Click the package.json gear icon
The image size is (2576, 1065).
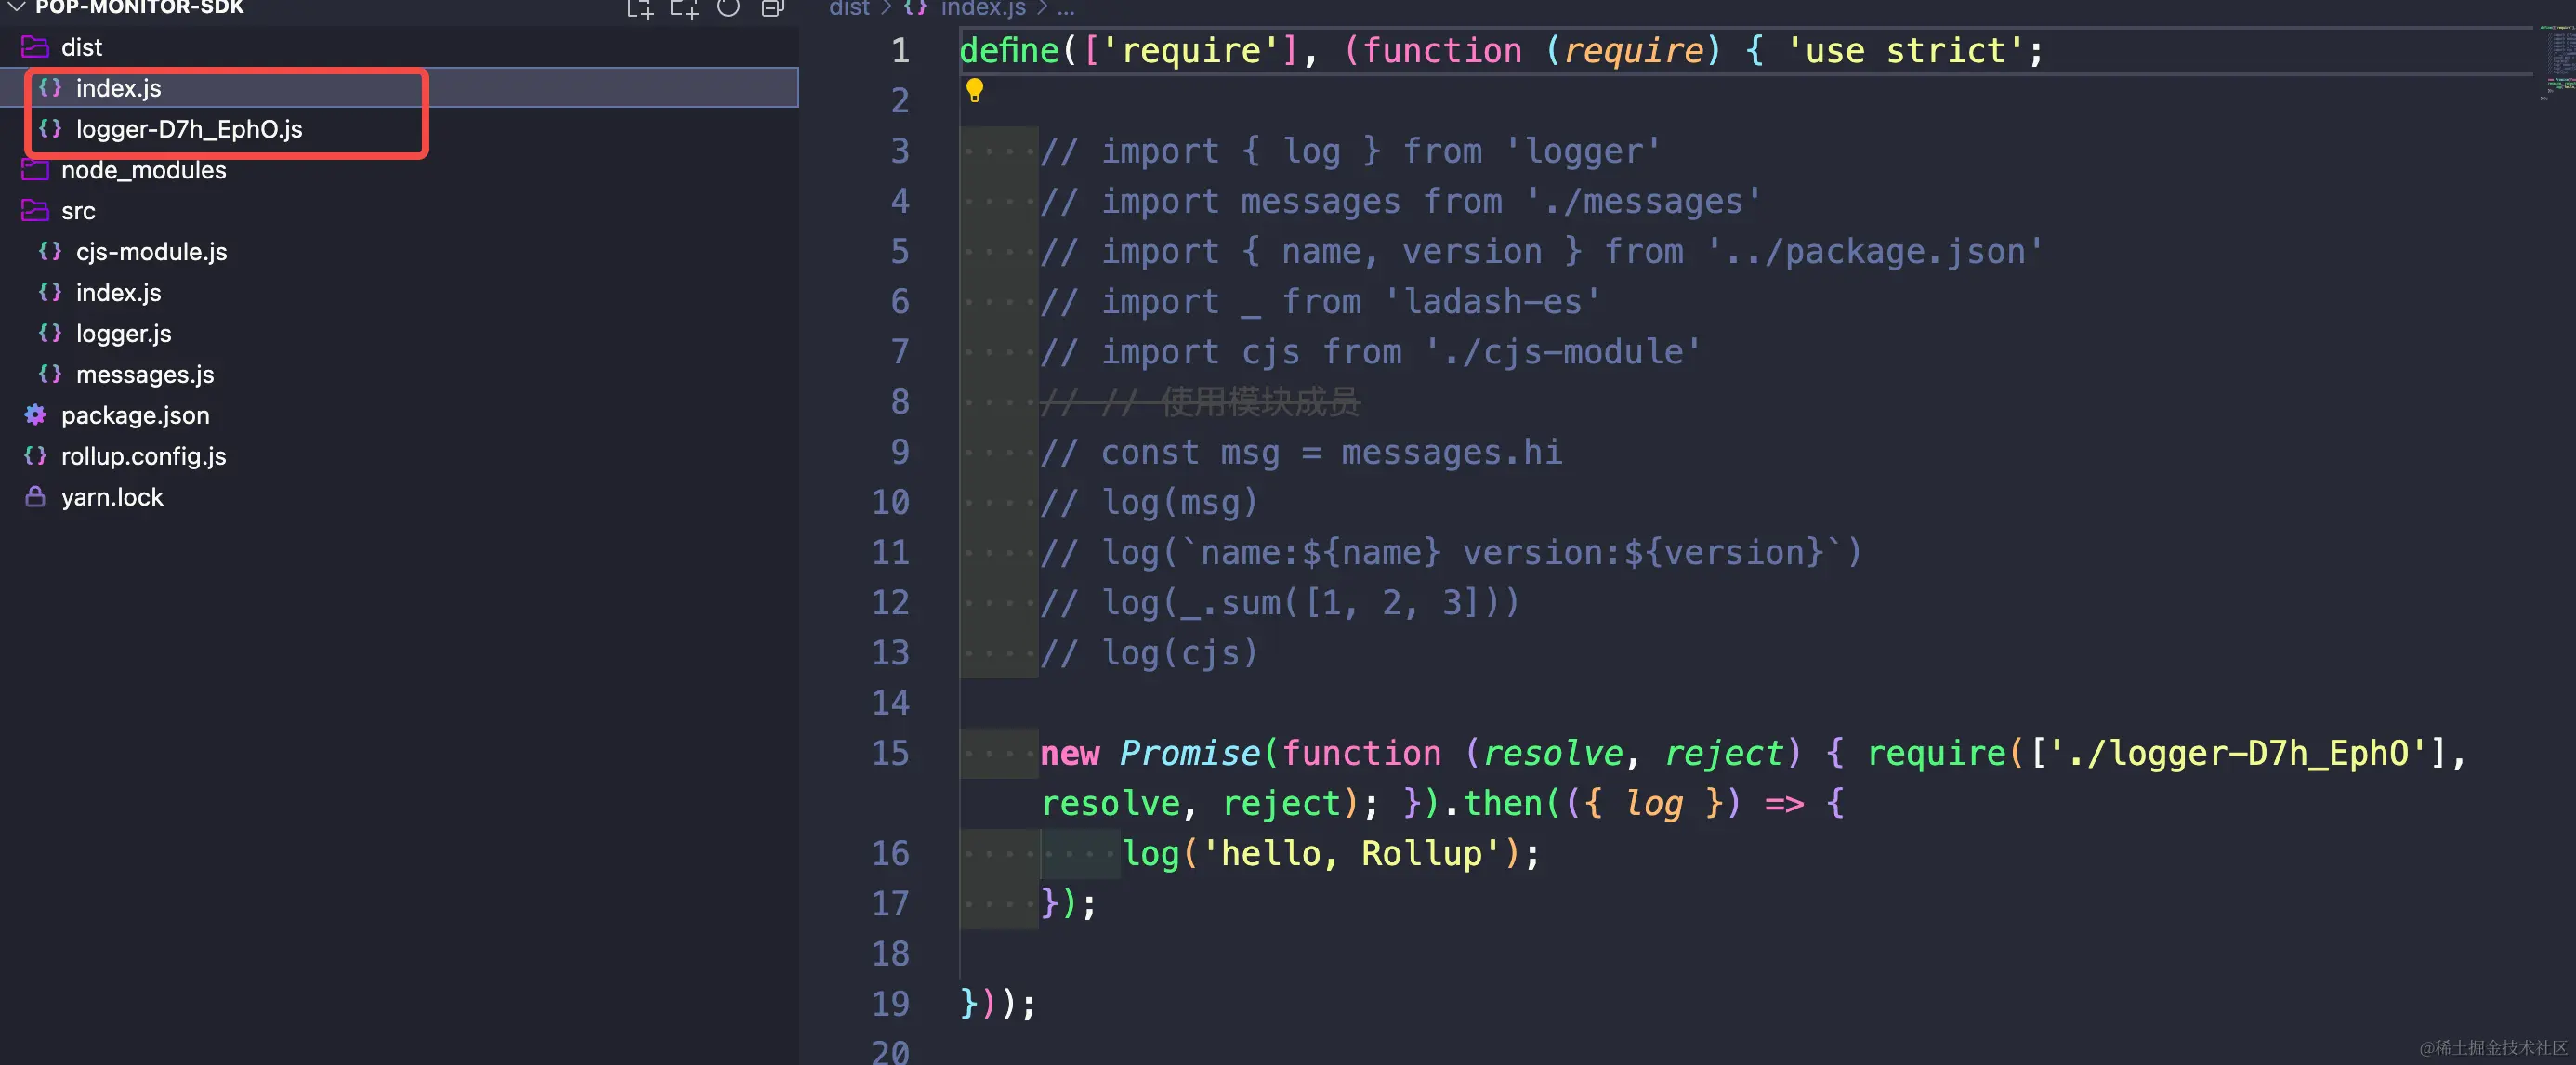35,415
